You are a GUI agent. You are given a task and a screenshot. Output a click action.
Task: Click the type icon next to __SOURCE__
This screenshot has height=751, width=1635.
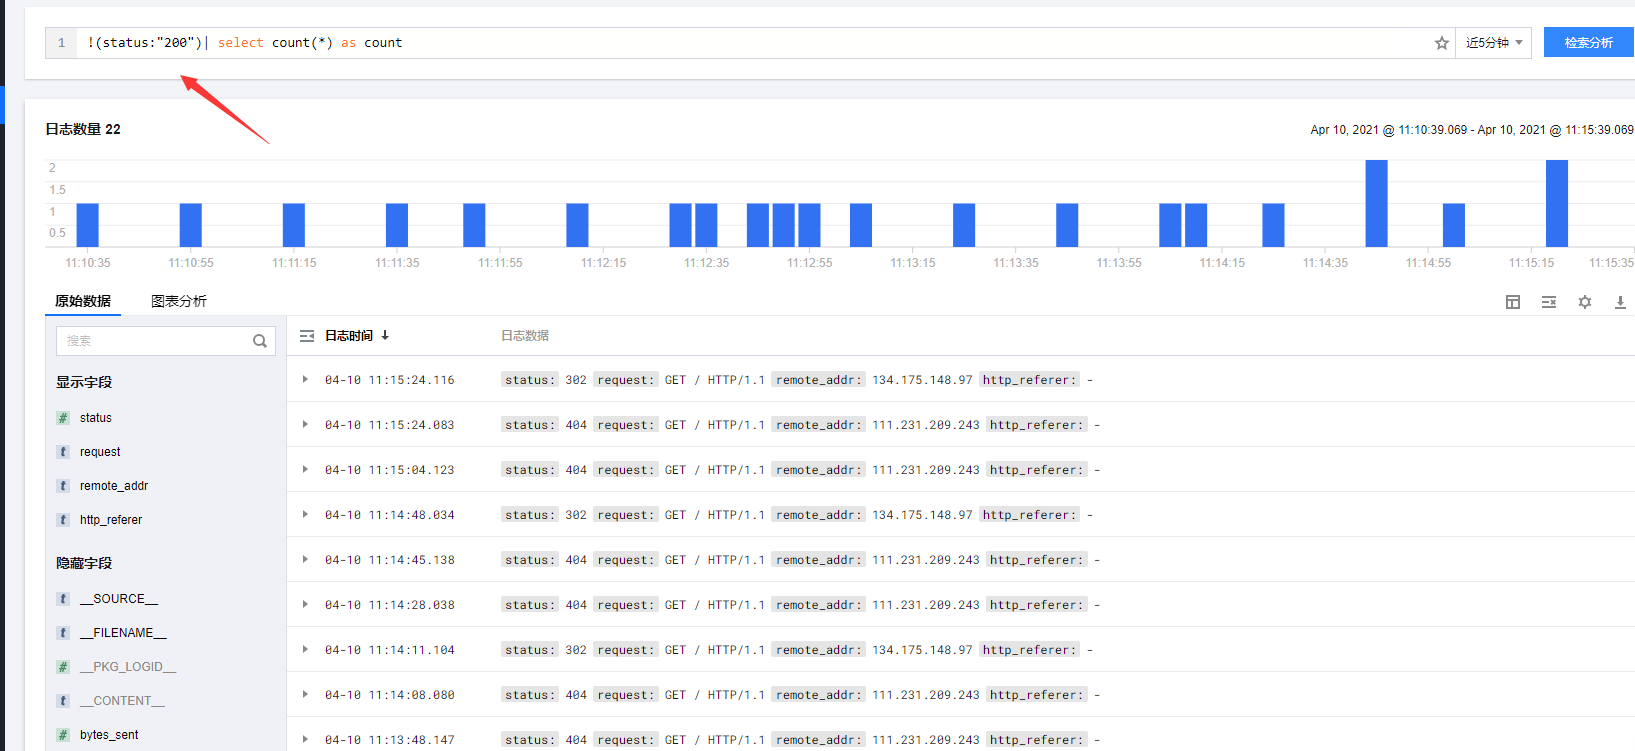63,599
